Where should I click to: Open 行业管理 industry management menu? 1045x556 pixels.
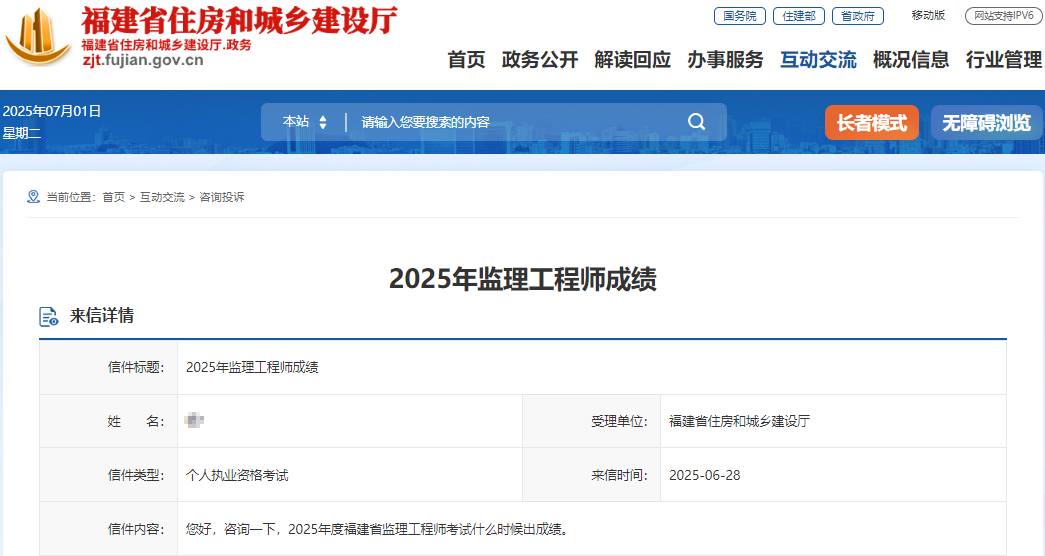(x=1003, y=60)
